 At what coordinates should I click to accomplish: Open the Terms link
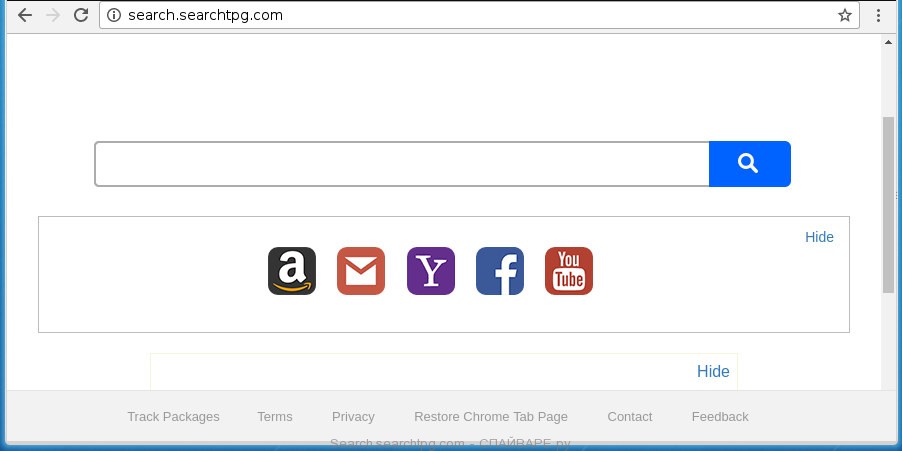point(274,416)
